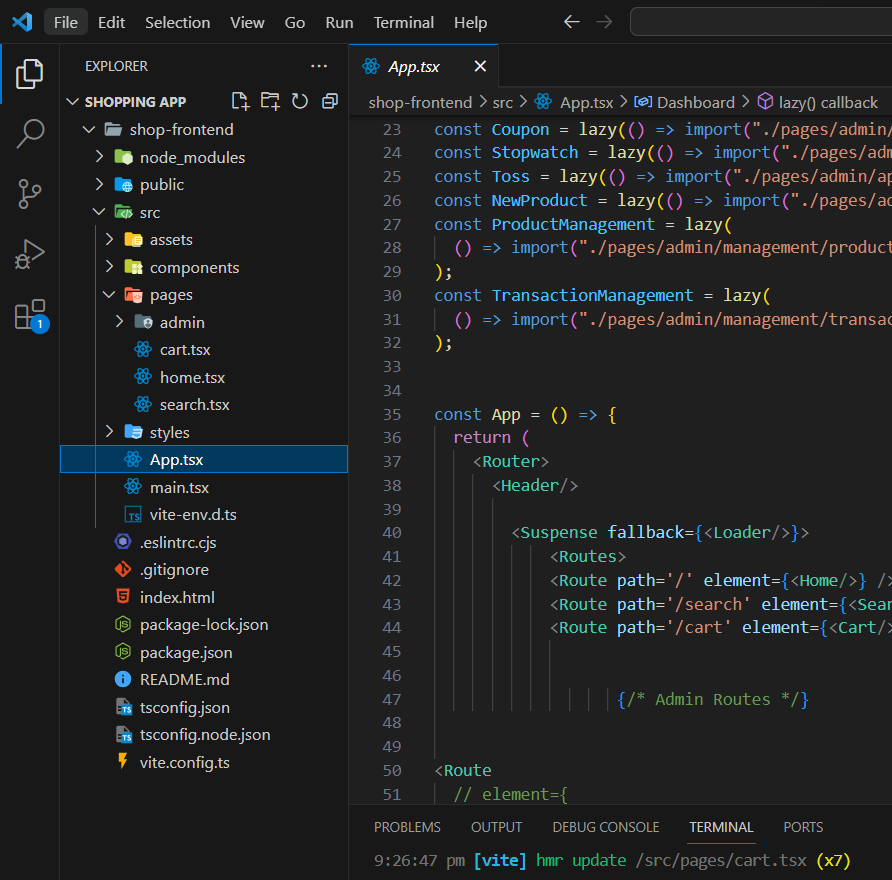This screenshot has height=880, width=892.
Task: Open the Extensions view icon
Action: (31, 315)
